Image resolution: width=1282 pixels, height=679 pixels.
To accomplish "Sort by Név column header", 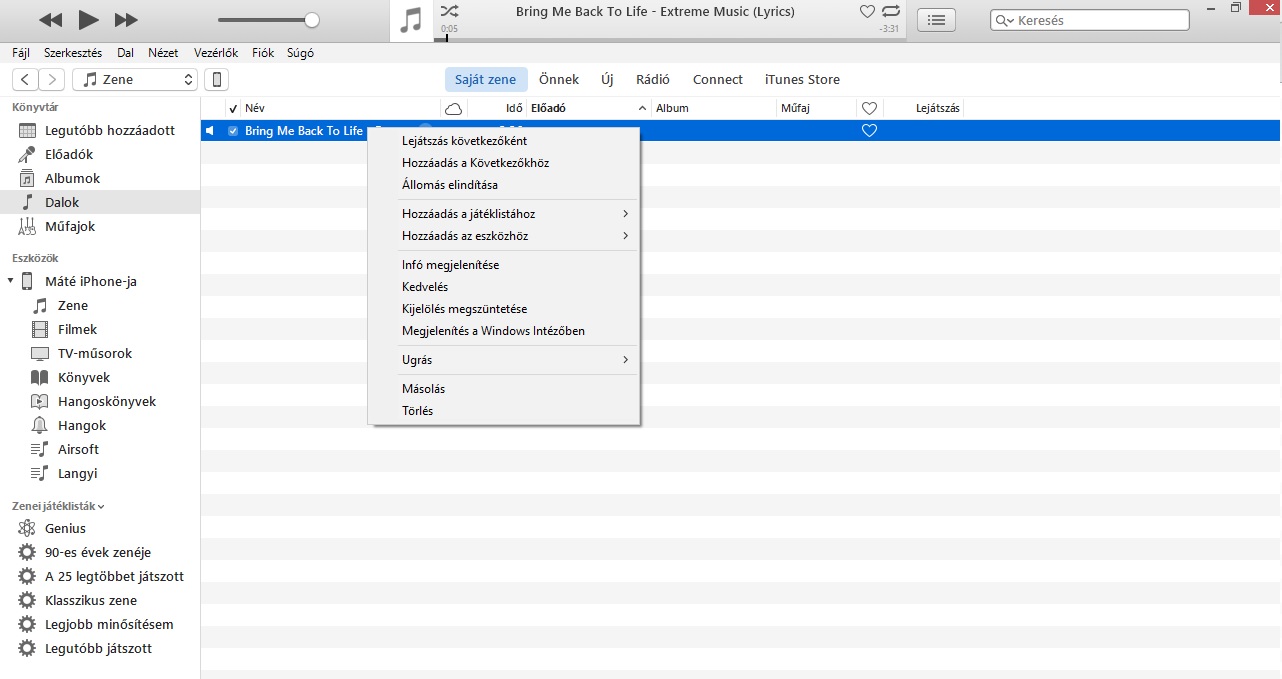I will 341,108.
